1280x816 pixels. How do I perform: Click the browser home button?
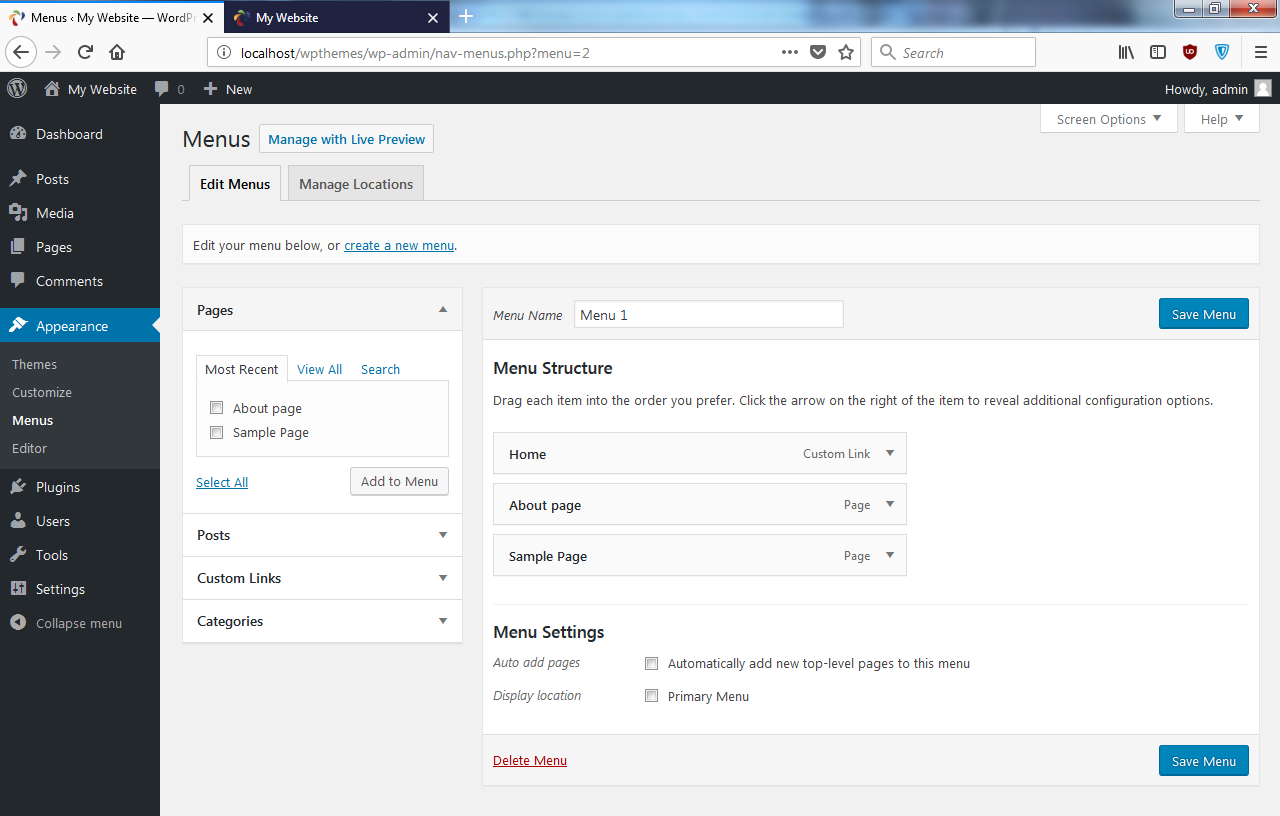tap(117, 53)
